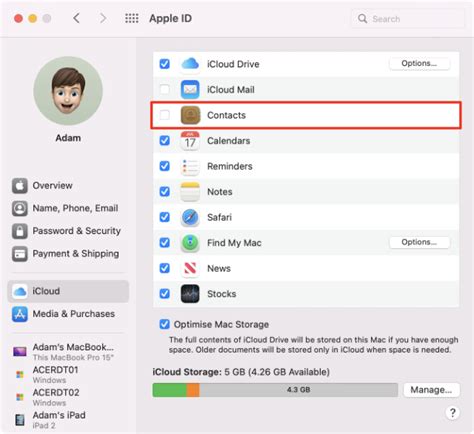Open iCloud Drive Options
Screen dimensions: 474x434
click(x=419, y=63)
